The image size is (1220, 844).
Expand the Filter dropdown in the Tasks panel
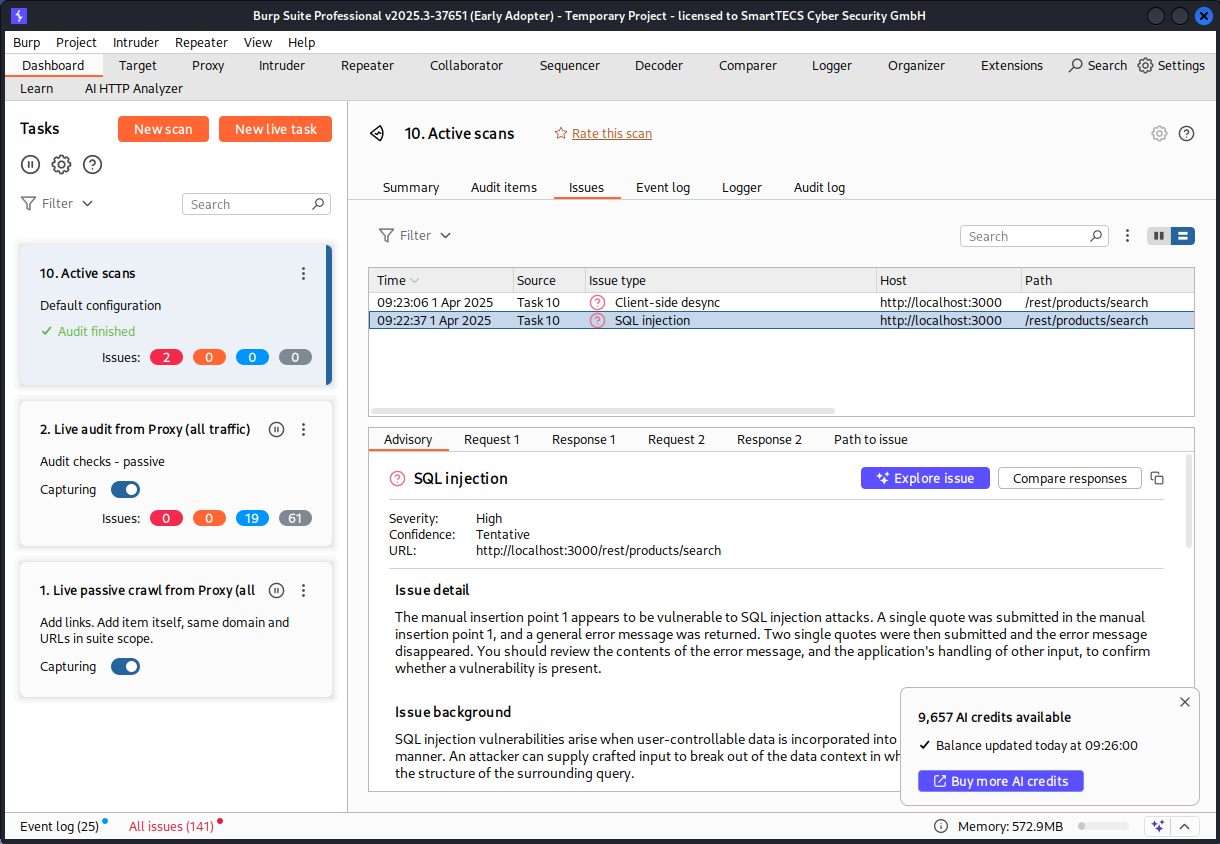[x=57, y=203]
